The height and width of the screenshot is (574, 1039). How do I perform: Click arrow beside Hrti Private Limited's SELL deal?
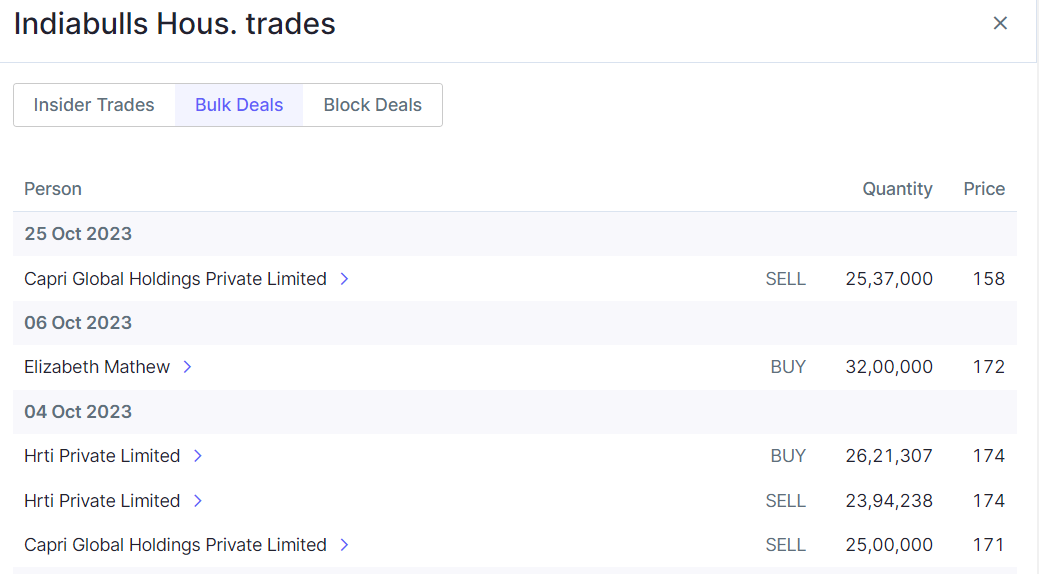[197, 501]
